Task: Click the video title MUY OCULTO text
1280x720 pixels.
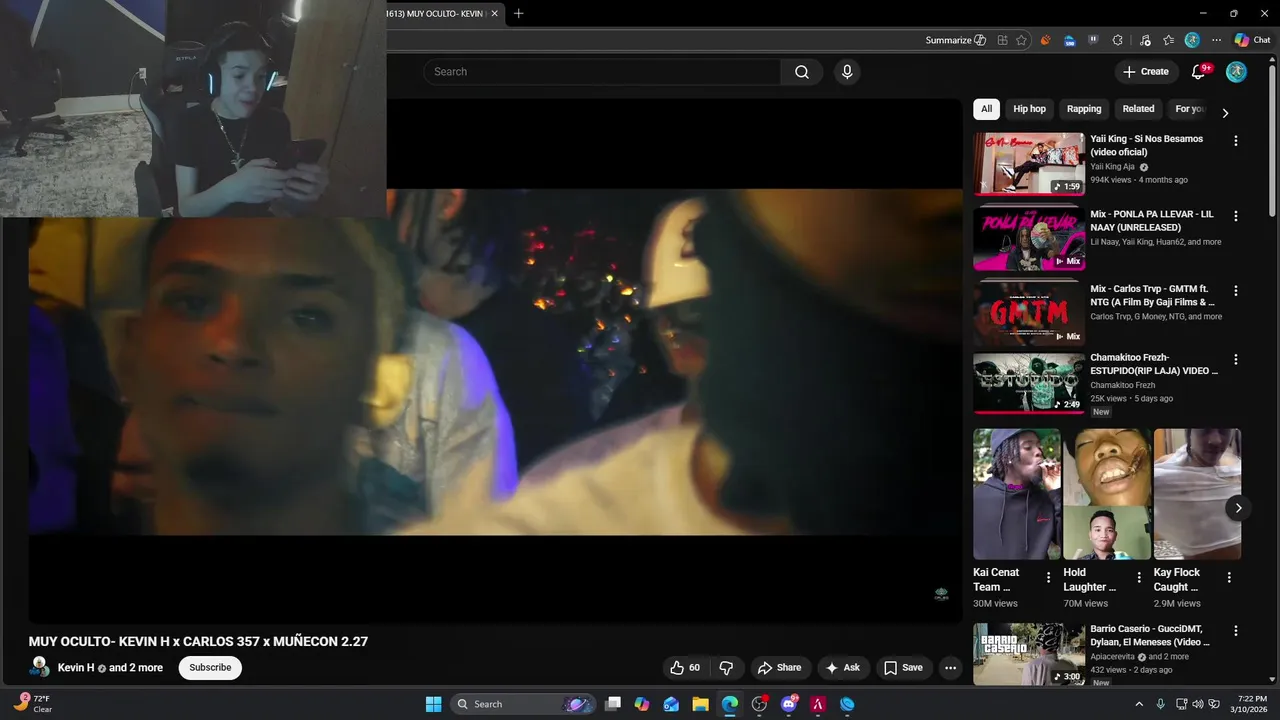Action: [198, 641]
